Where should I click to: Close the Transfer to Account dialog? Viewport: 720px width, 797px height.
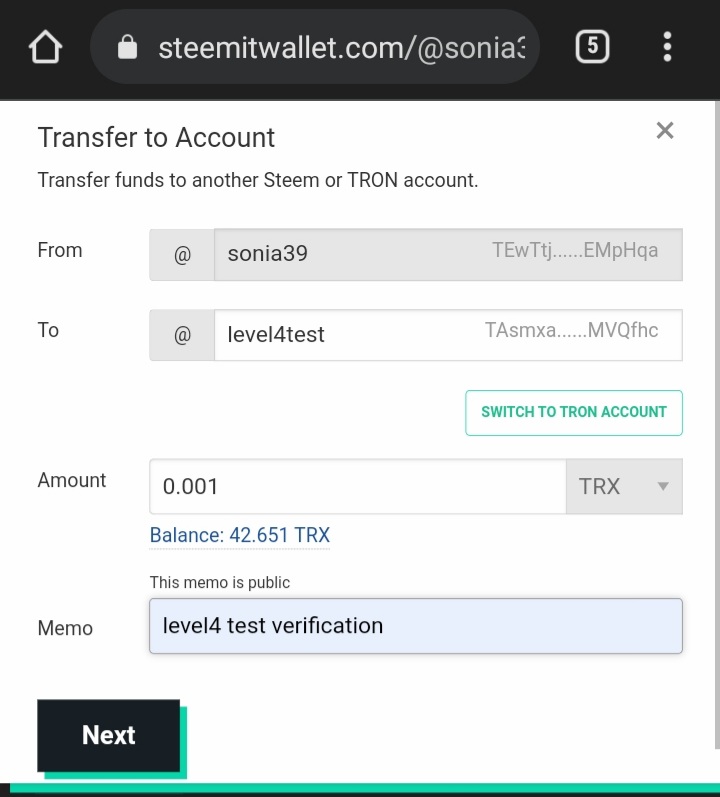point(665,130)
